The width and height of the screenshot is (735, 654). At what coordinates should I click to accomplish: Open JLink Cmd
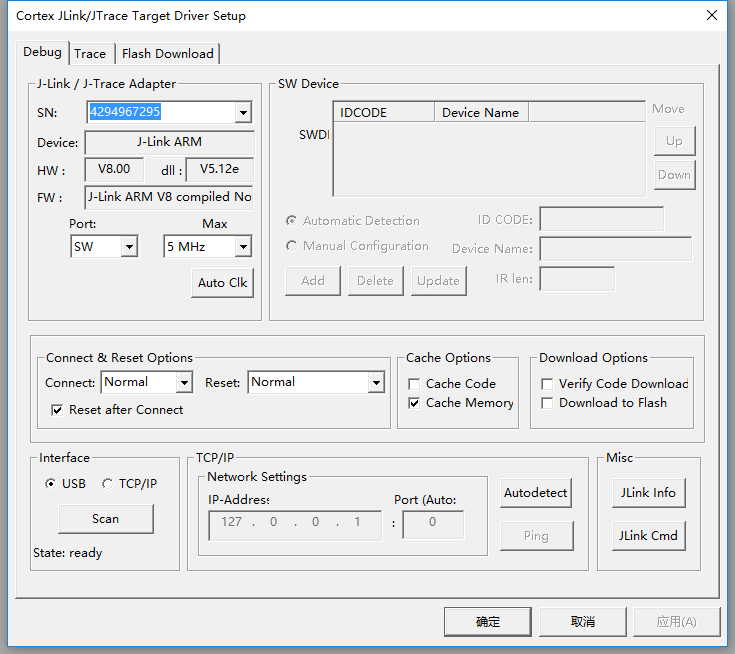[648, 535]
